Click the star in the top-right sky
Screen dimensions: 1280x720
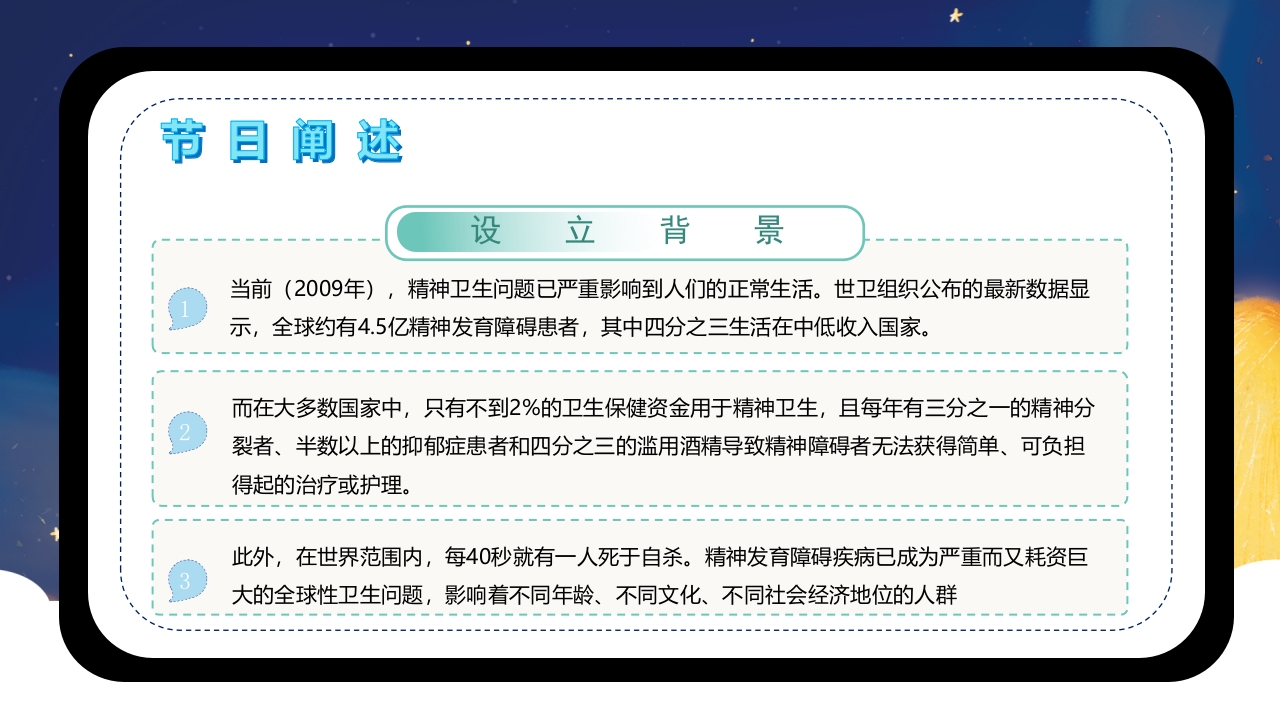click(x=956, y=15)
